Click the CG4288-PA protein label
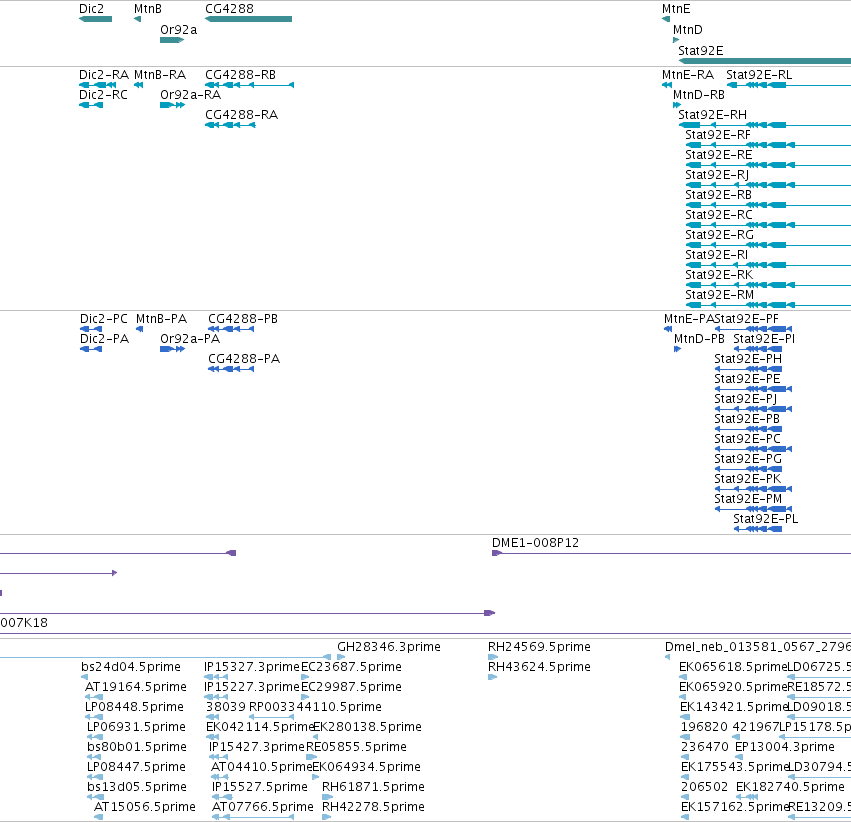 (x=244, y=359)
